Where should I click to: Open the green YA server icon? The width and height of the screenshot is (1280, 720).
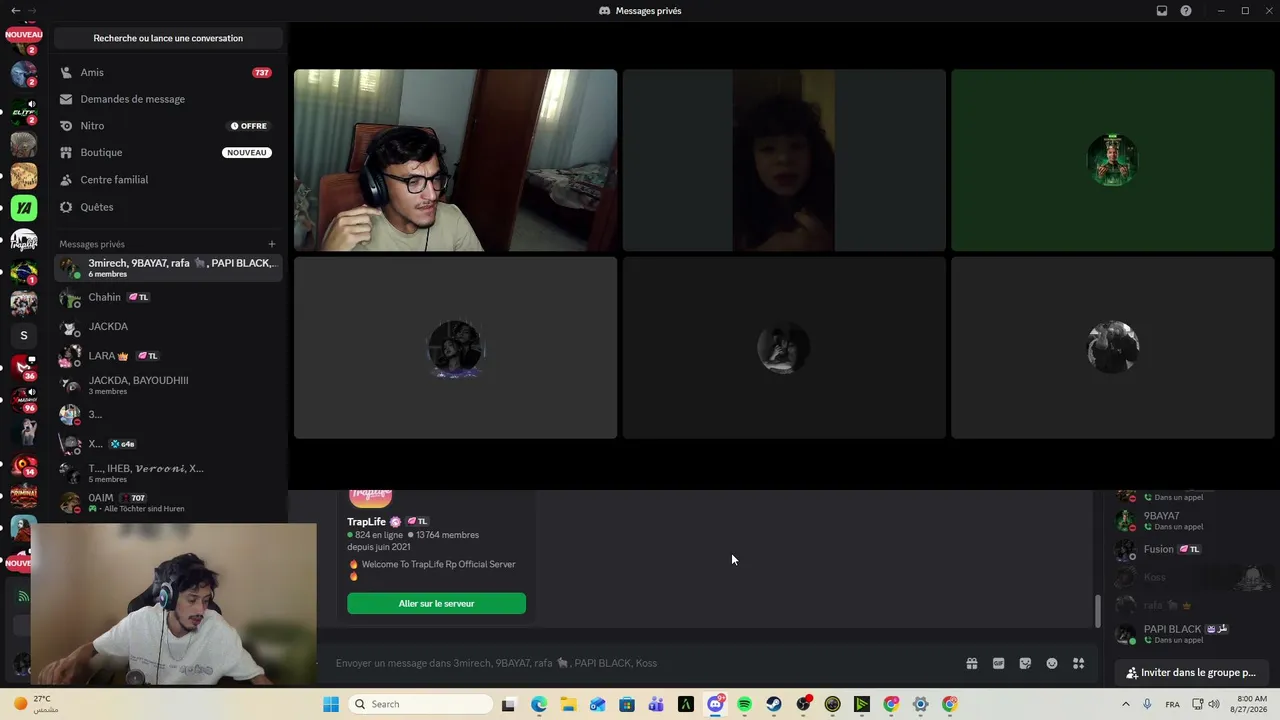click(24, 208)
